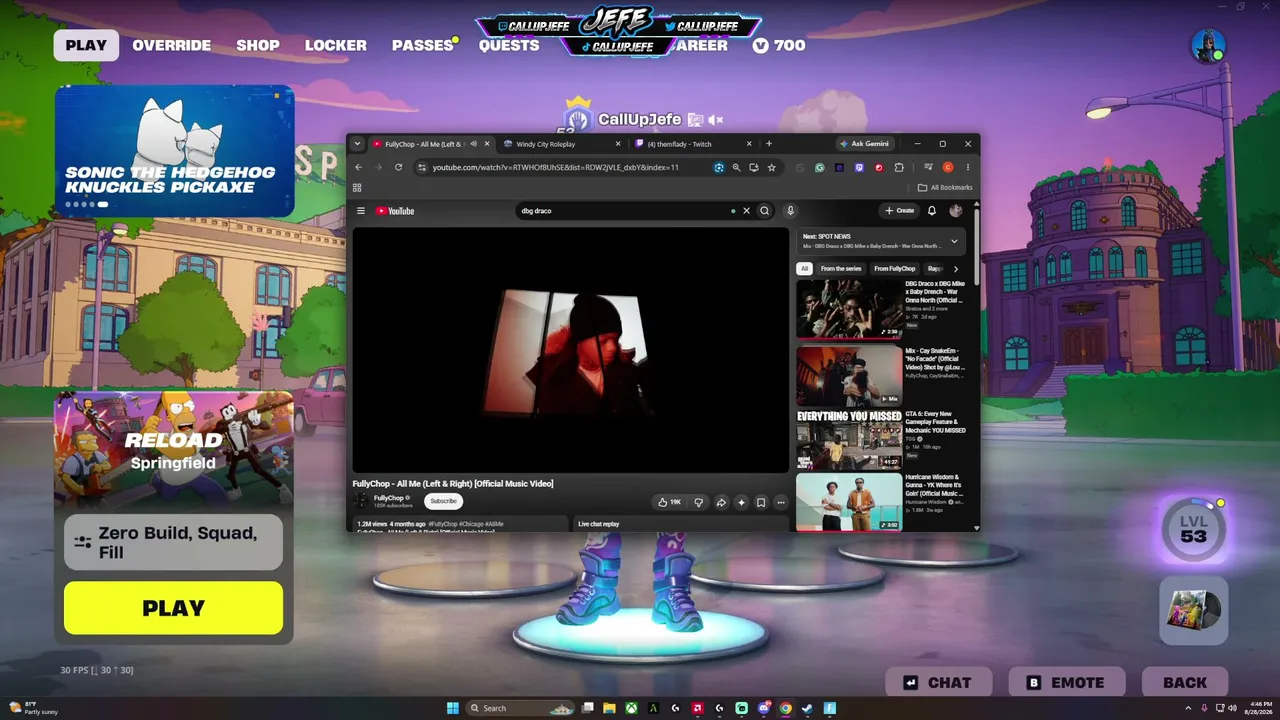Open Steam from the taskbar

coord(808,708)
